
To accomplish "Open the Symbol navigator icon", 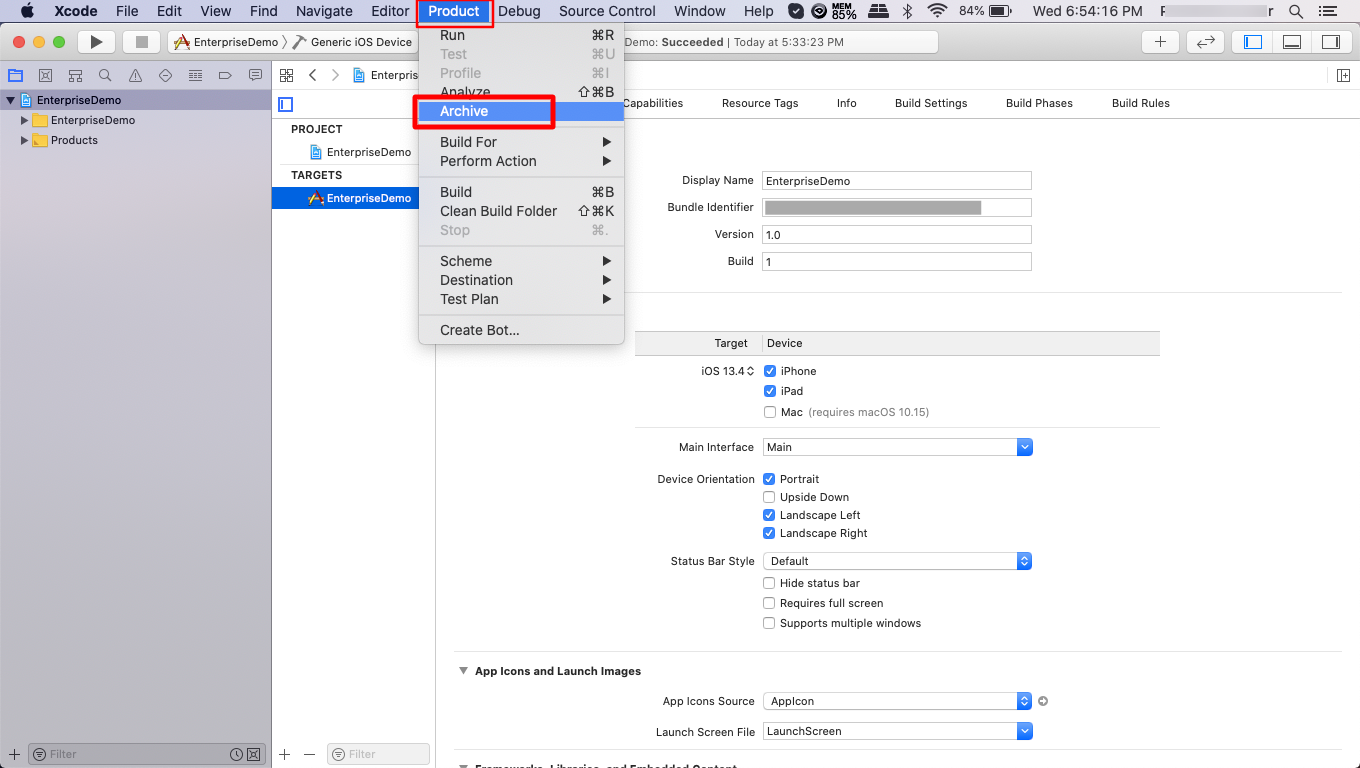I will pyautogui.click(x=75, y=75).
